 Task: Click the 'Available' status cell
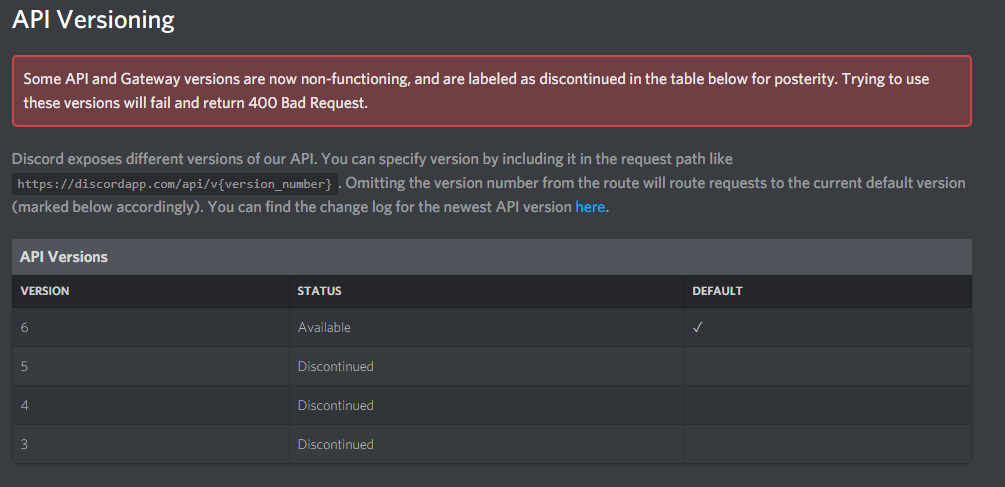(486, 327)
